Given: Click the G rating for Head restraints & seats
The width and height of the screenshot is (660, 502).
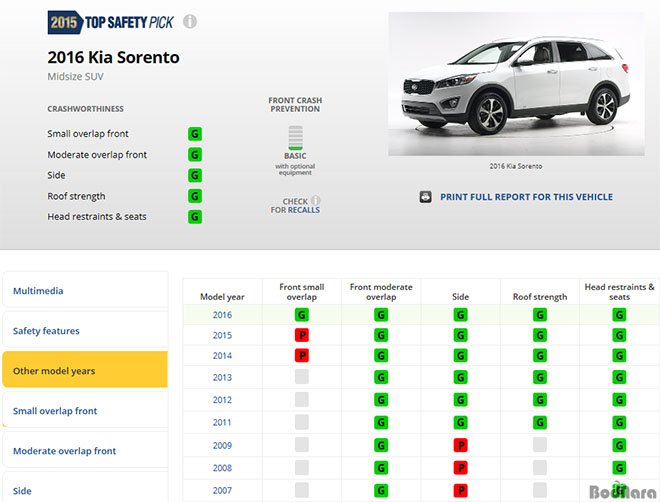Looking at the screenshot, I should click(x=195, y=217).
